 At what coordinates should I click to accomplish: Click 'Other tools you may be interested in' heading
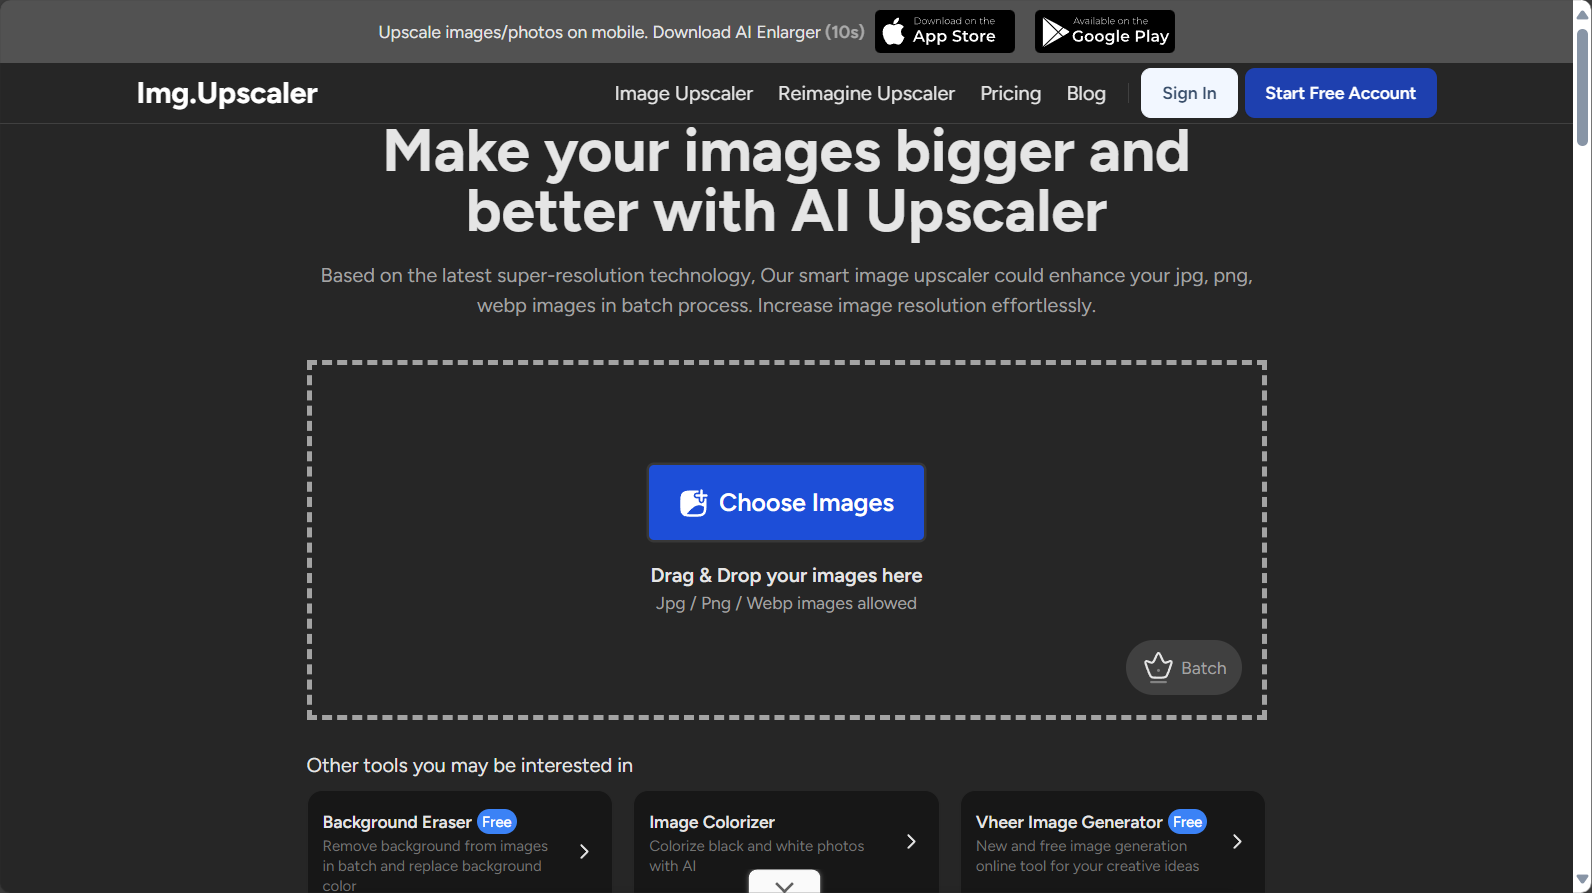[469, 765]
